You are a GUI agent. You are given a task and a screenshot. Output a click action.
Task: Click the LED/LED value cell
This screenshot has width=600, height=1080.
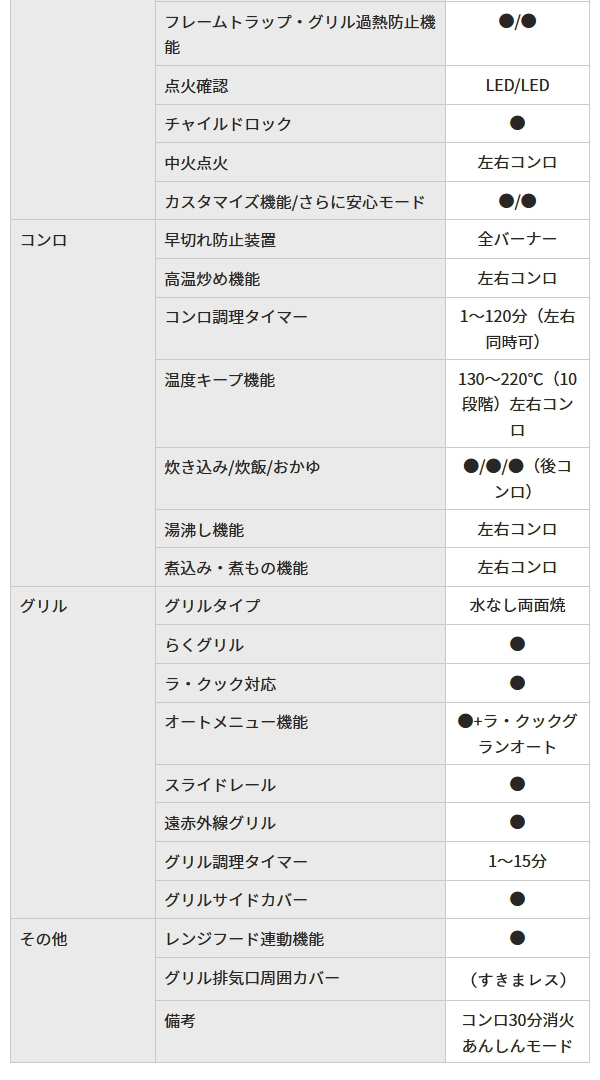pos(517,85)
